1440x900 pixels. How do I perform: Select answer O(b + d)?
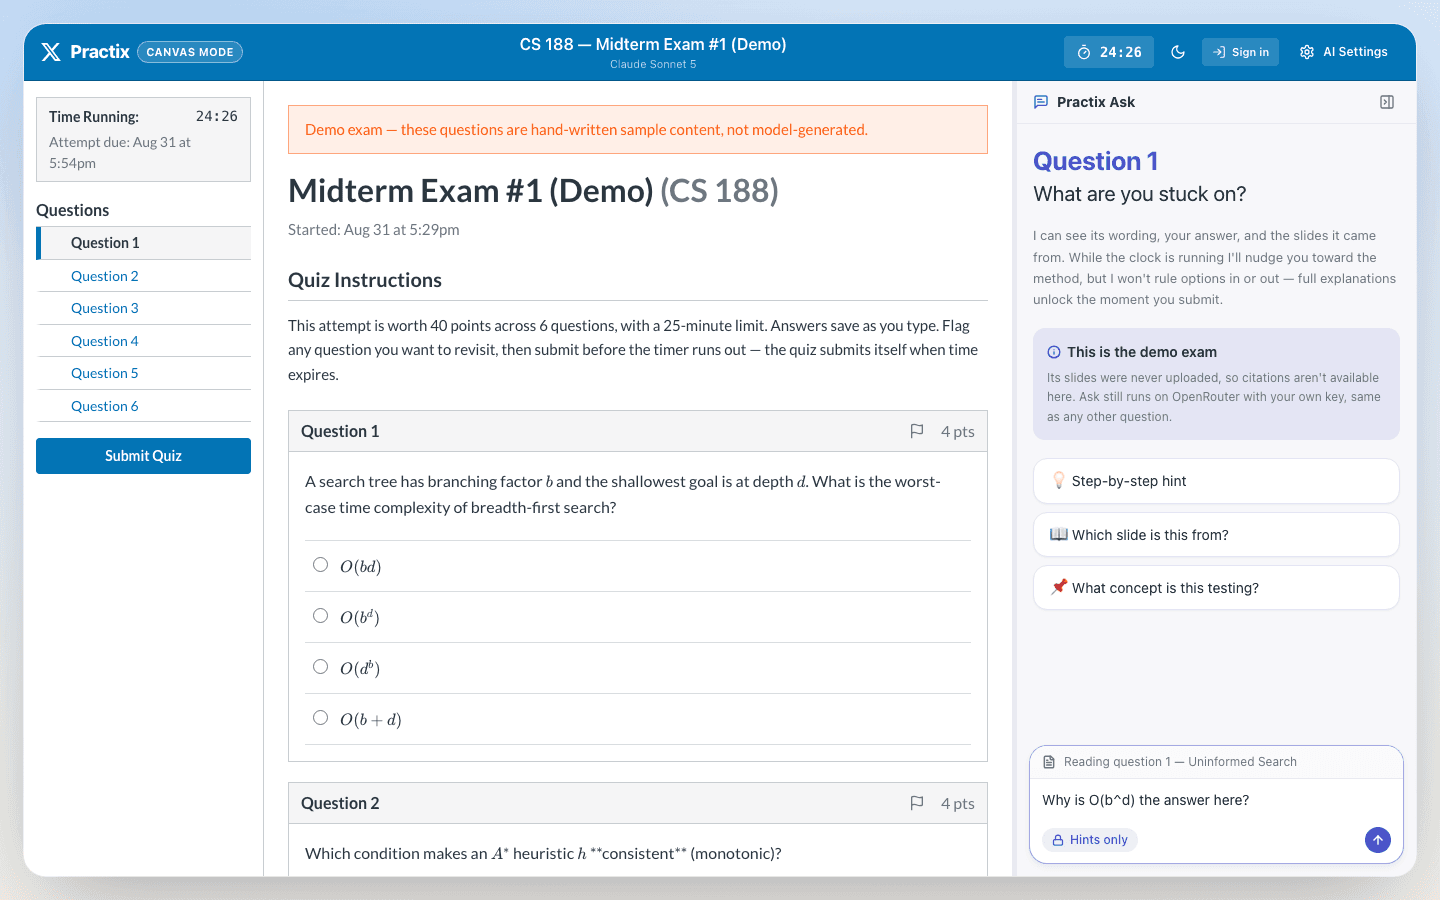(320, 718)
